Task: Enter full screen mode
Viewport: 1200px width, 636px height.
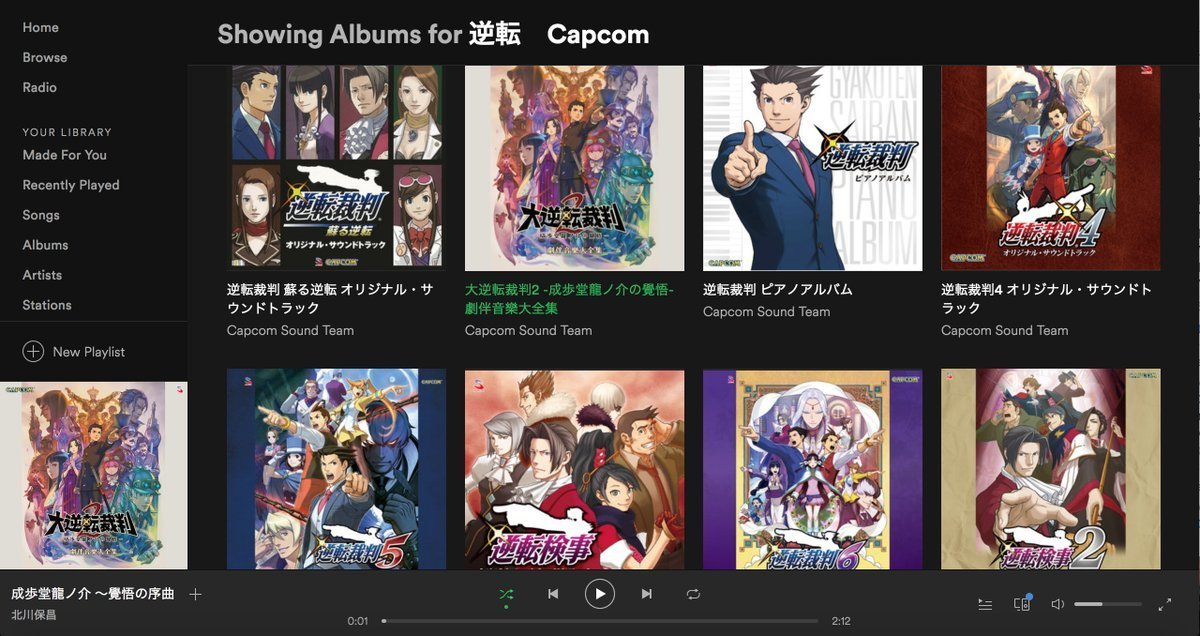Action: point(1165,604)
